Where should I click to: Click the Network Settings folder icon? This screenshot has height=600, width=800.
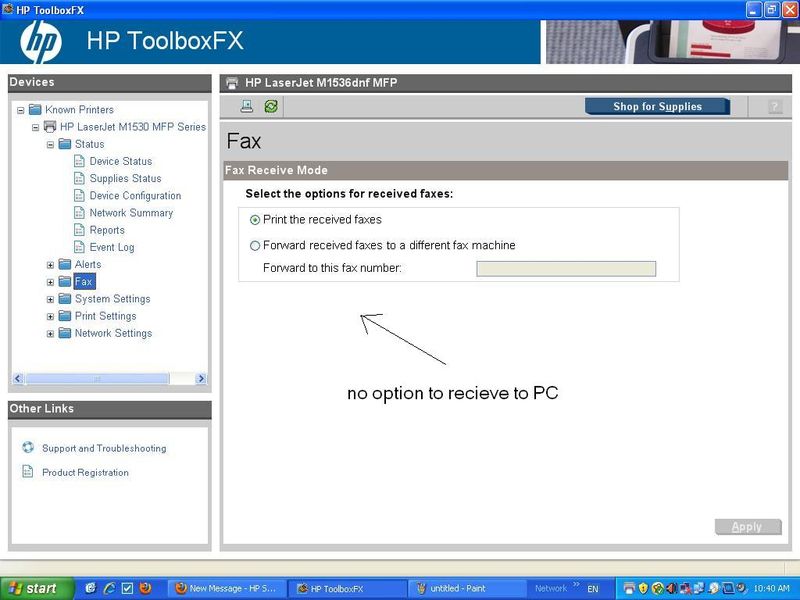[x=65, y=333]
